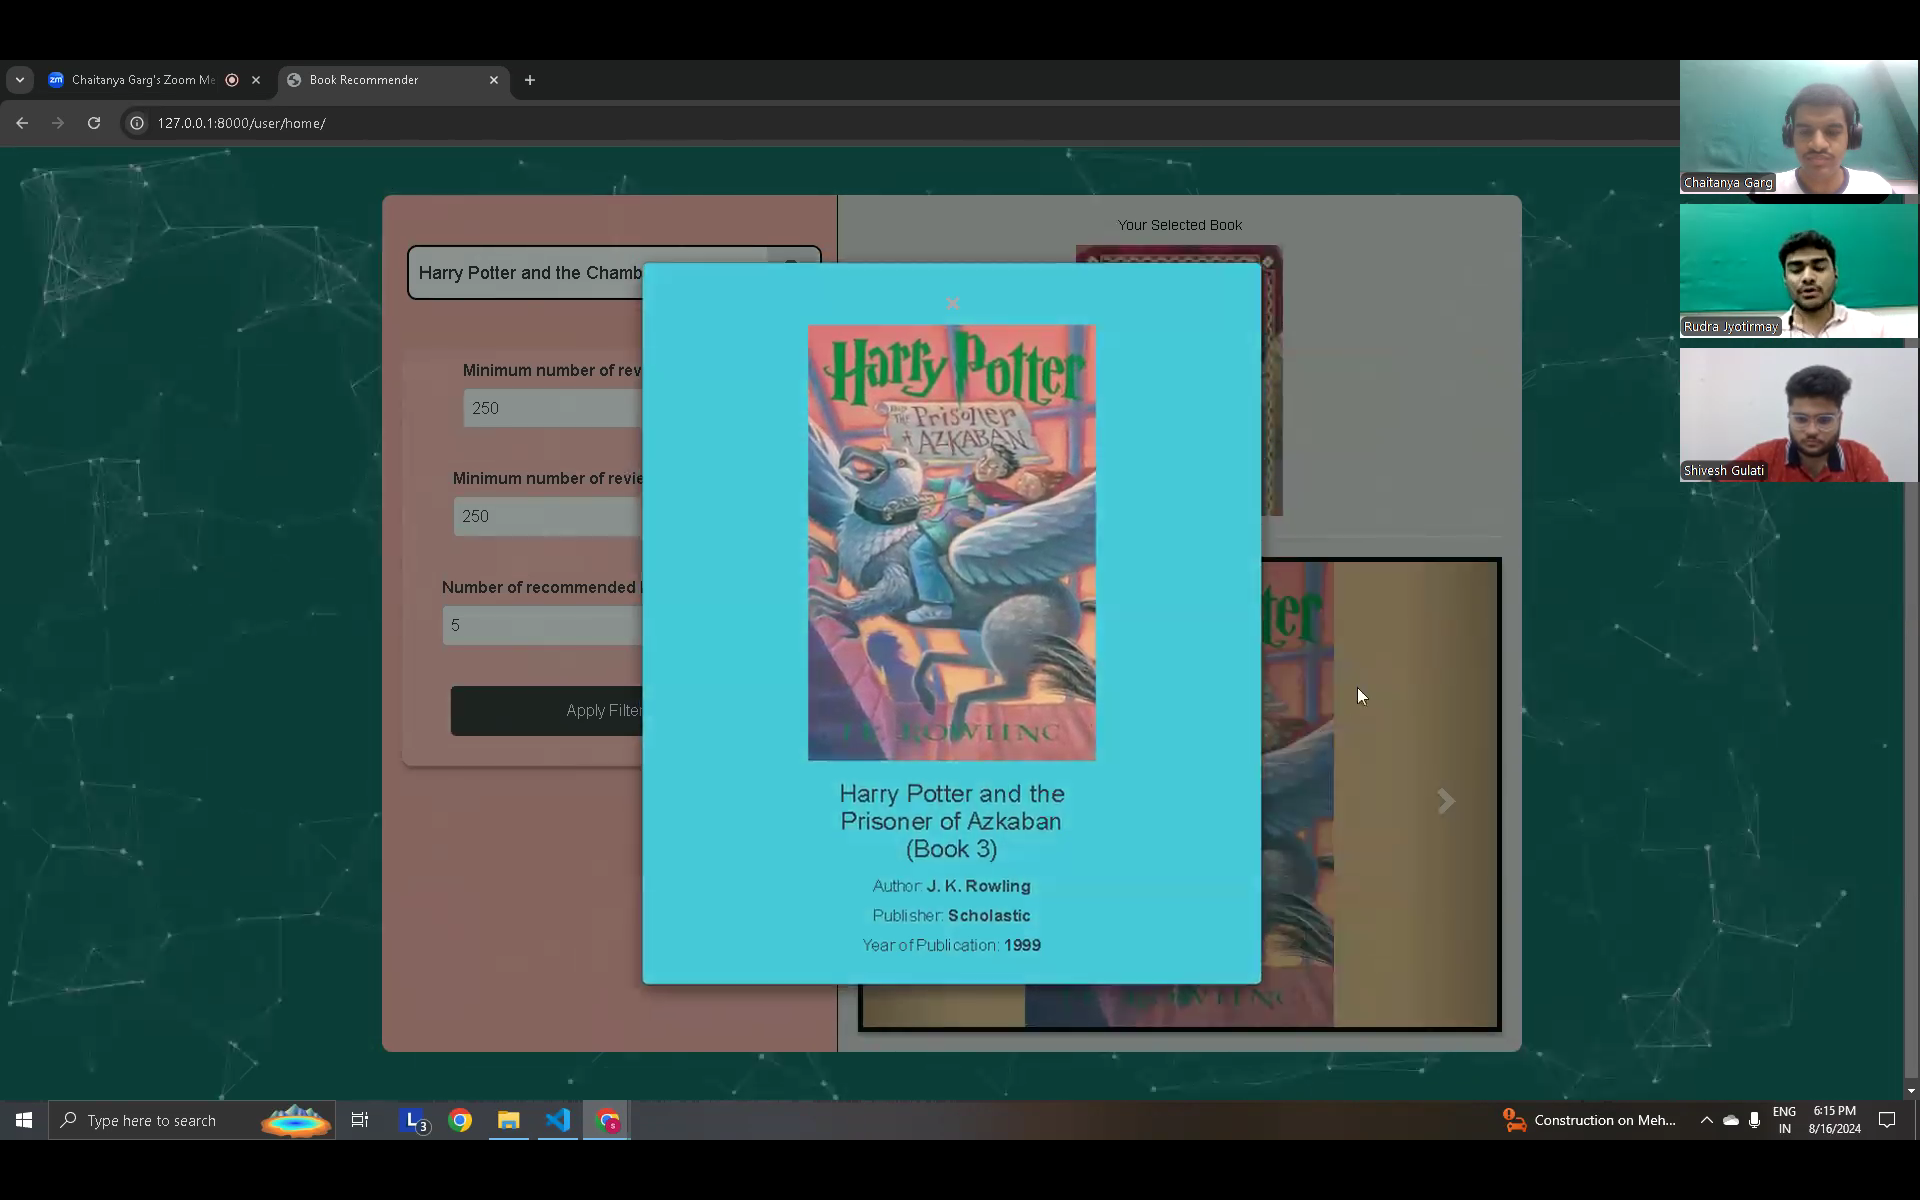The image size is (1920, 1200).
Task: Go back in browser history
Action: 22,123
